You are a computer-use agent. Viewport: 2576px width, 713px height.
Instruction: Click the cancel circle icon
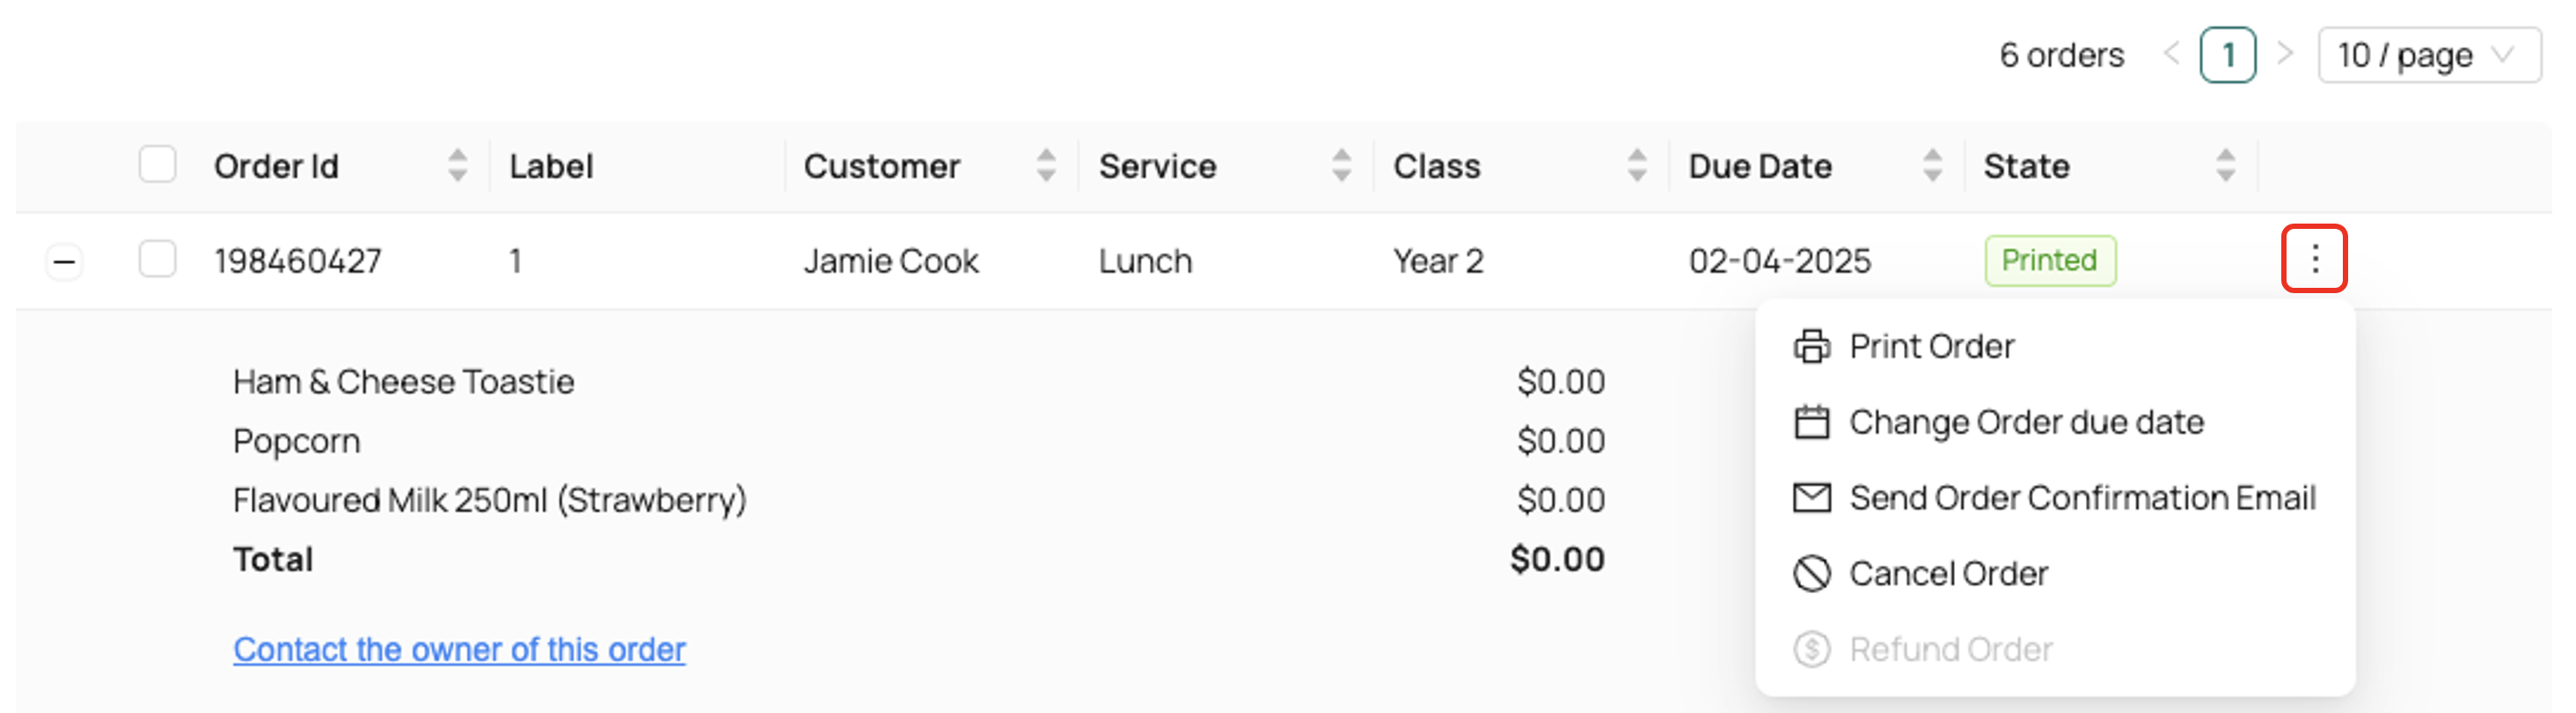pos(1810,573)
